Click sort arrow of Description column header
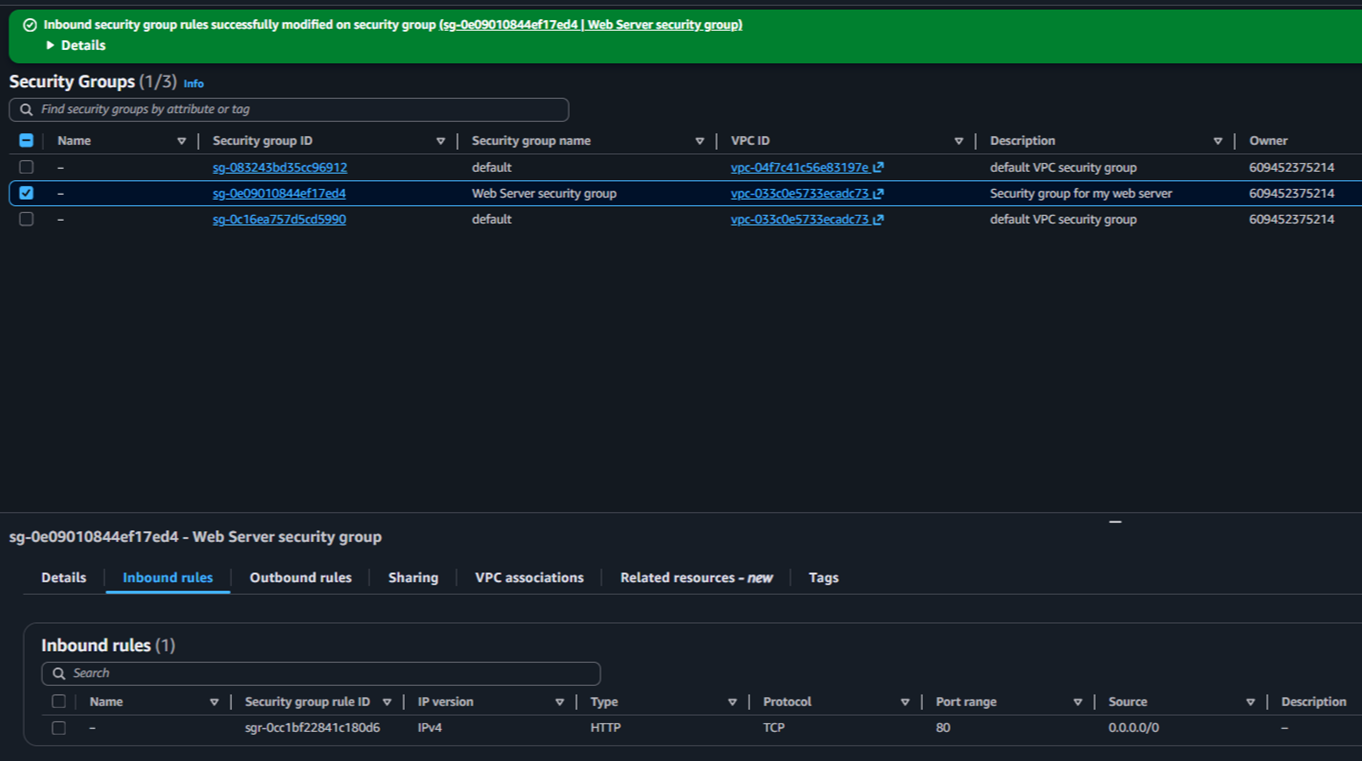 1217,141
